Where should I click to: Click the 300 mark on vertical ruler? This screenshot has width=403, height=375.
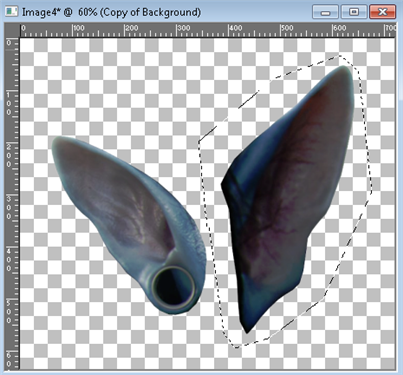pyautogui.click(x=9, y=208)
